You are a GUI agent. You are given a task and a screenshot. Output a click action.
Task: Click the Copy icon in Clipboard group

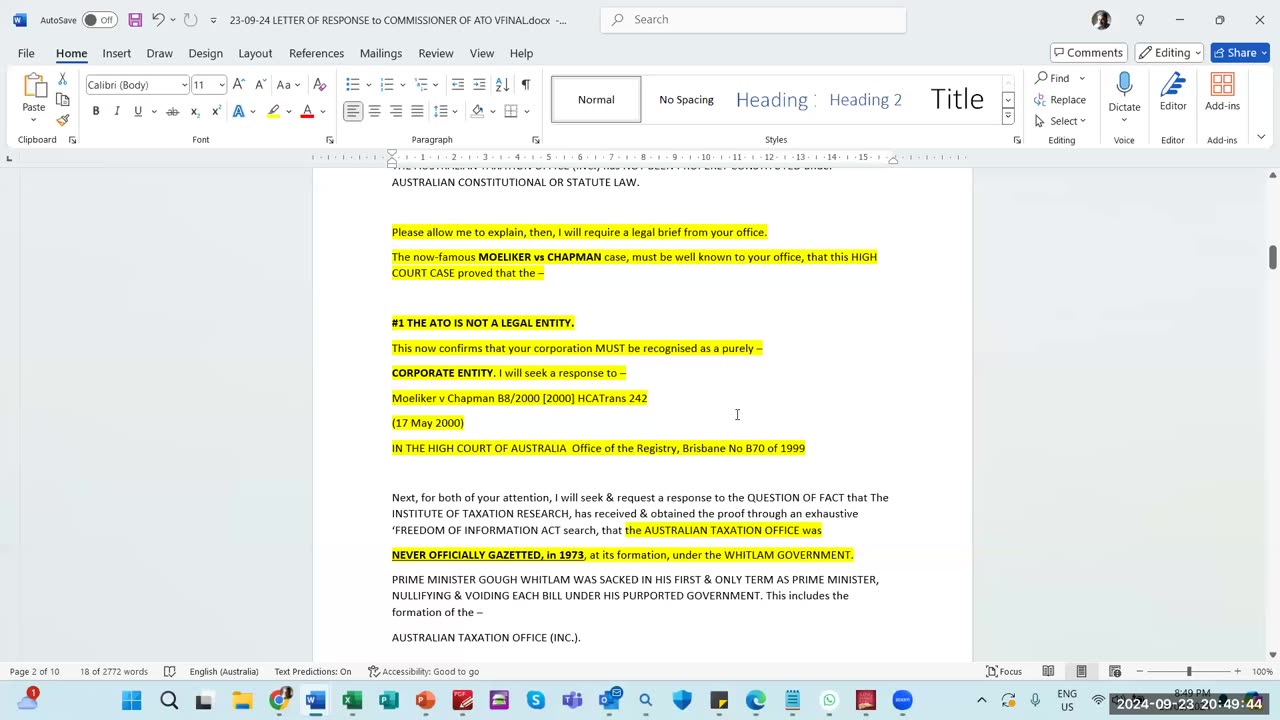[63, 100]
